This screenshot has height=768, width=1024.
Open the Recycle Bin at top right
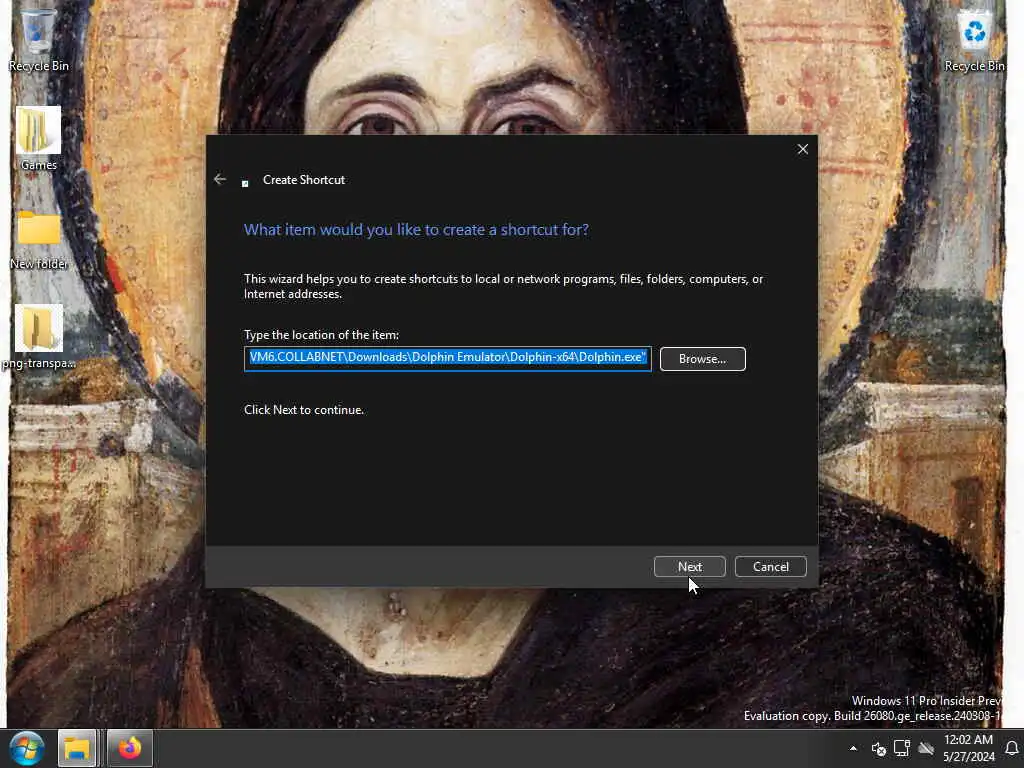974,38
